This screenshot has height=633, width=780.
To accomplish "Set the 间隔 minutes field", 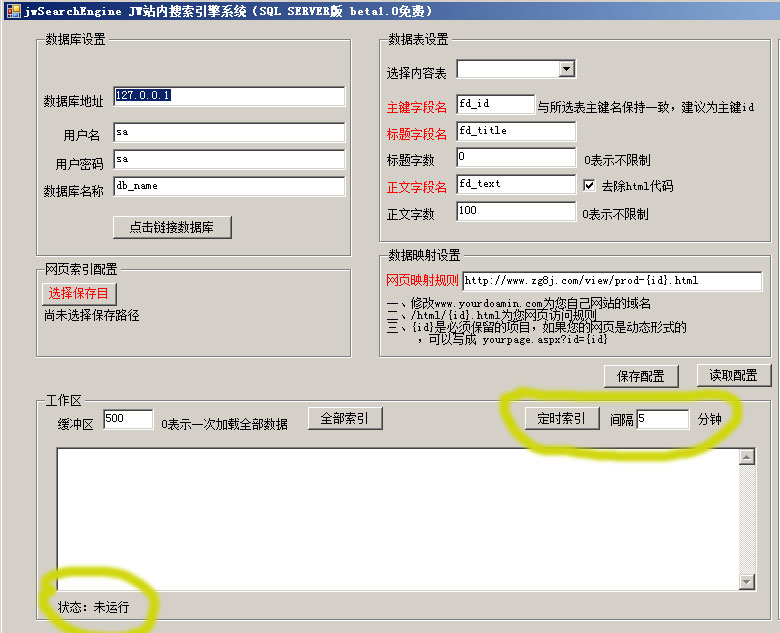I will point(662,419).
